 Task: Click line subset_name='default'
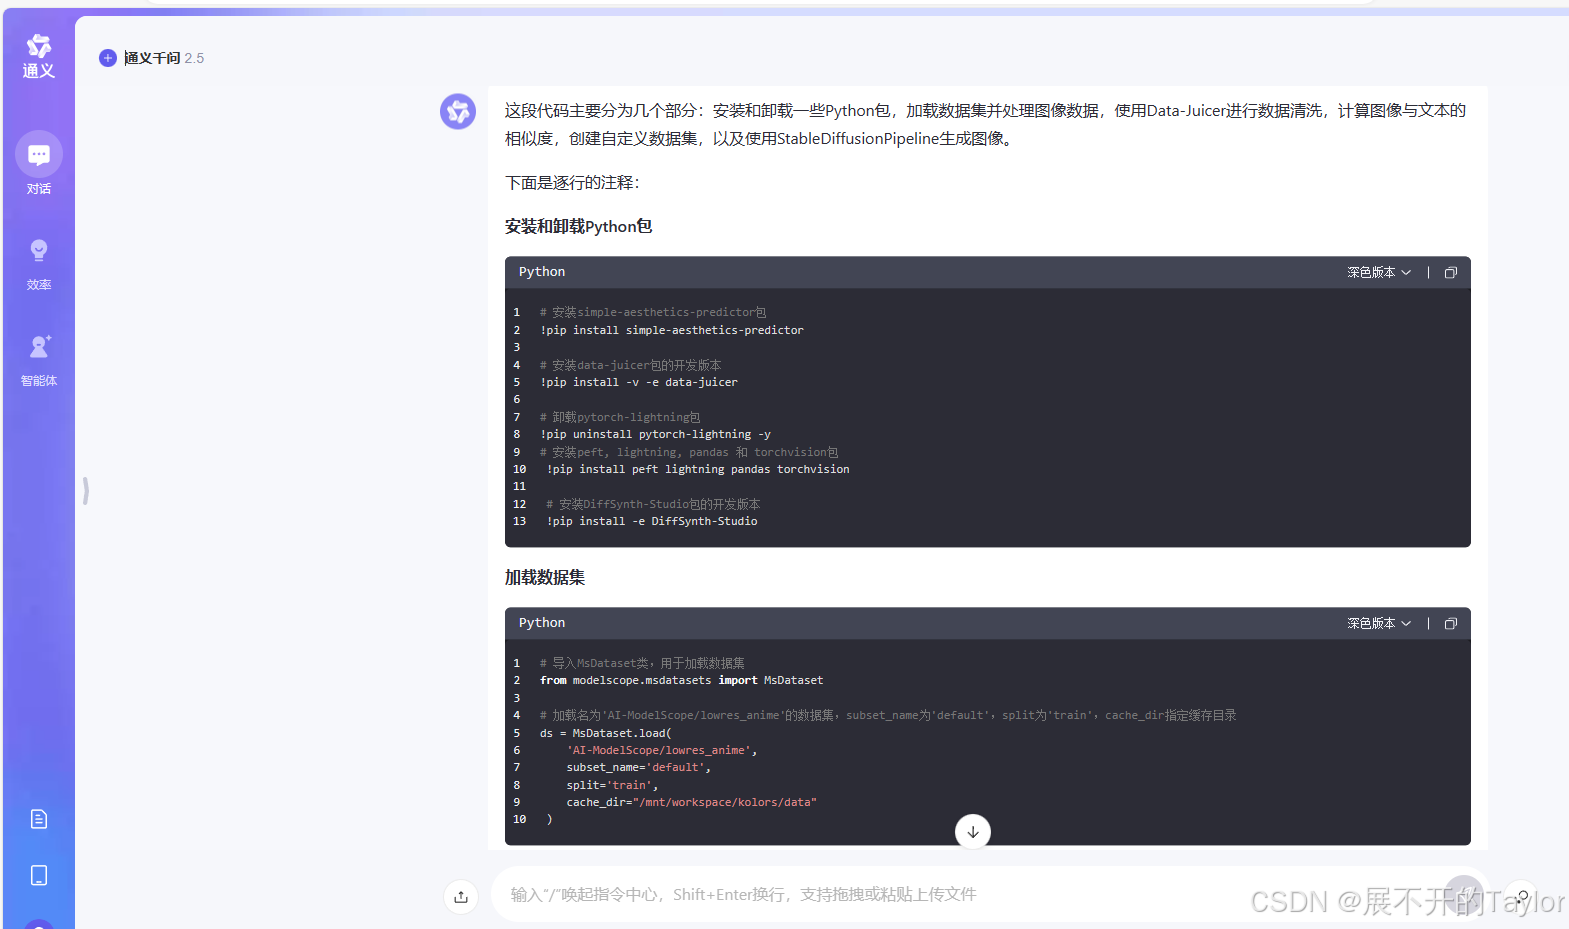pos(639,767)
